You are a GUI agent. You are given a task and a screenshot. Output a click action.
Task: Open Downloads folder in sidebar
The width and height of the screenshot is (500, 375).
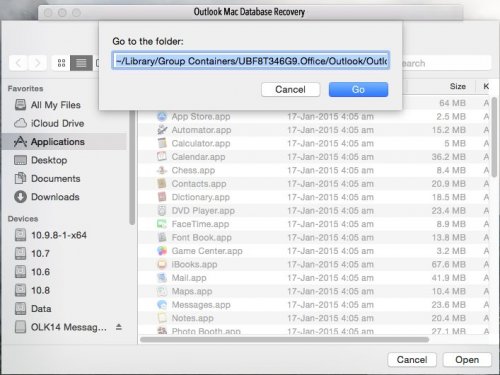click(47, 197)
